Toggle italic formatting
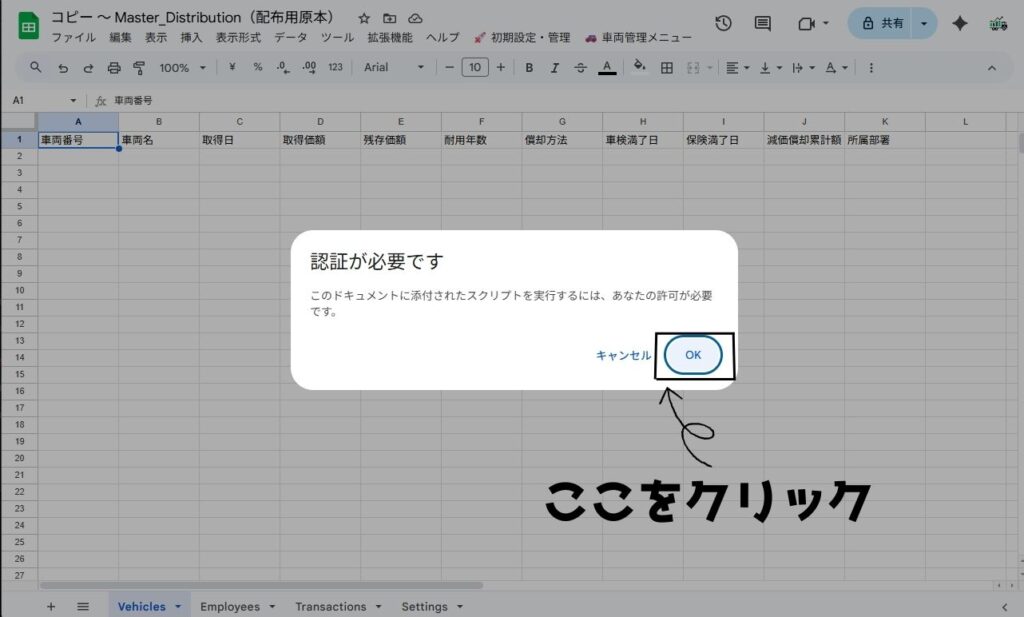The image size is (1024, 617). click(555, 68)
